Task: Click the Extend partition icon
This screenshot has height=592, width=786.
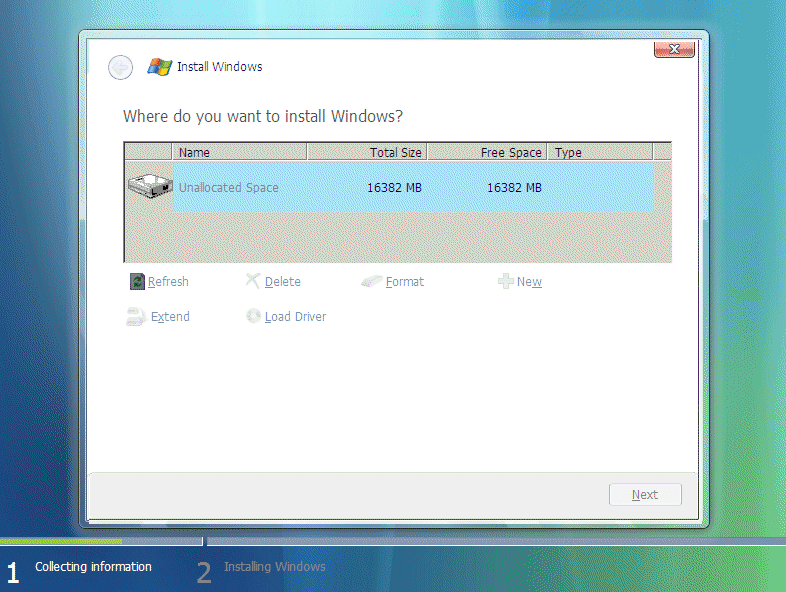Action: point(136,317)
